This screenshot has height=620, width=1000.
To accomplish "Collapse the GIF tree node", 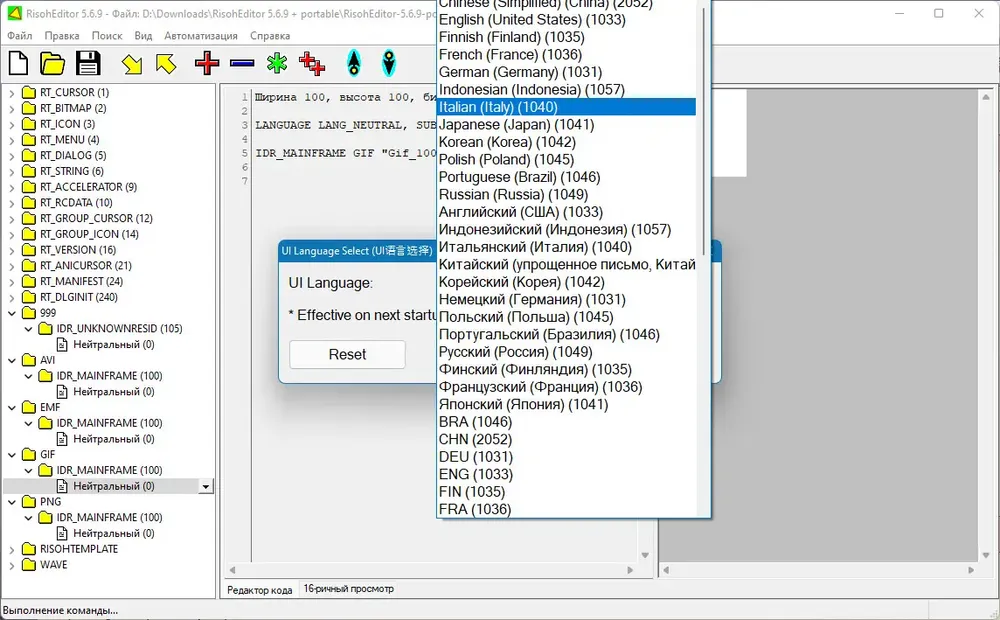I will coord(11,455).
